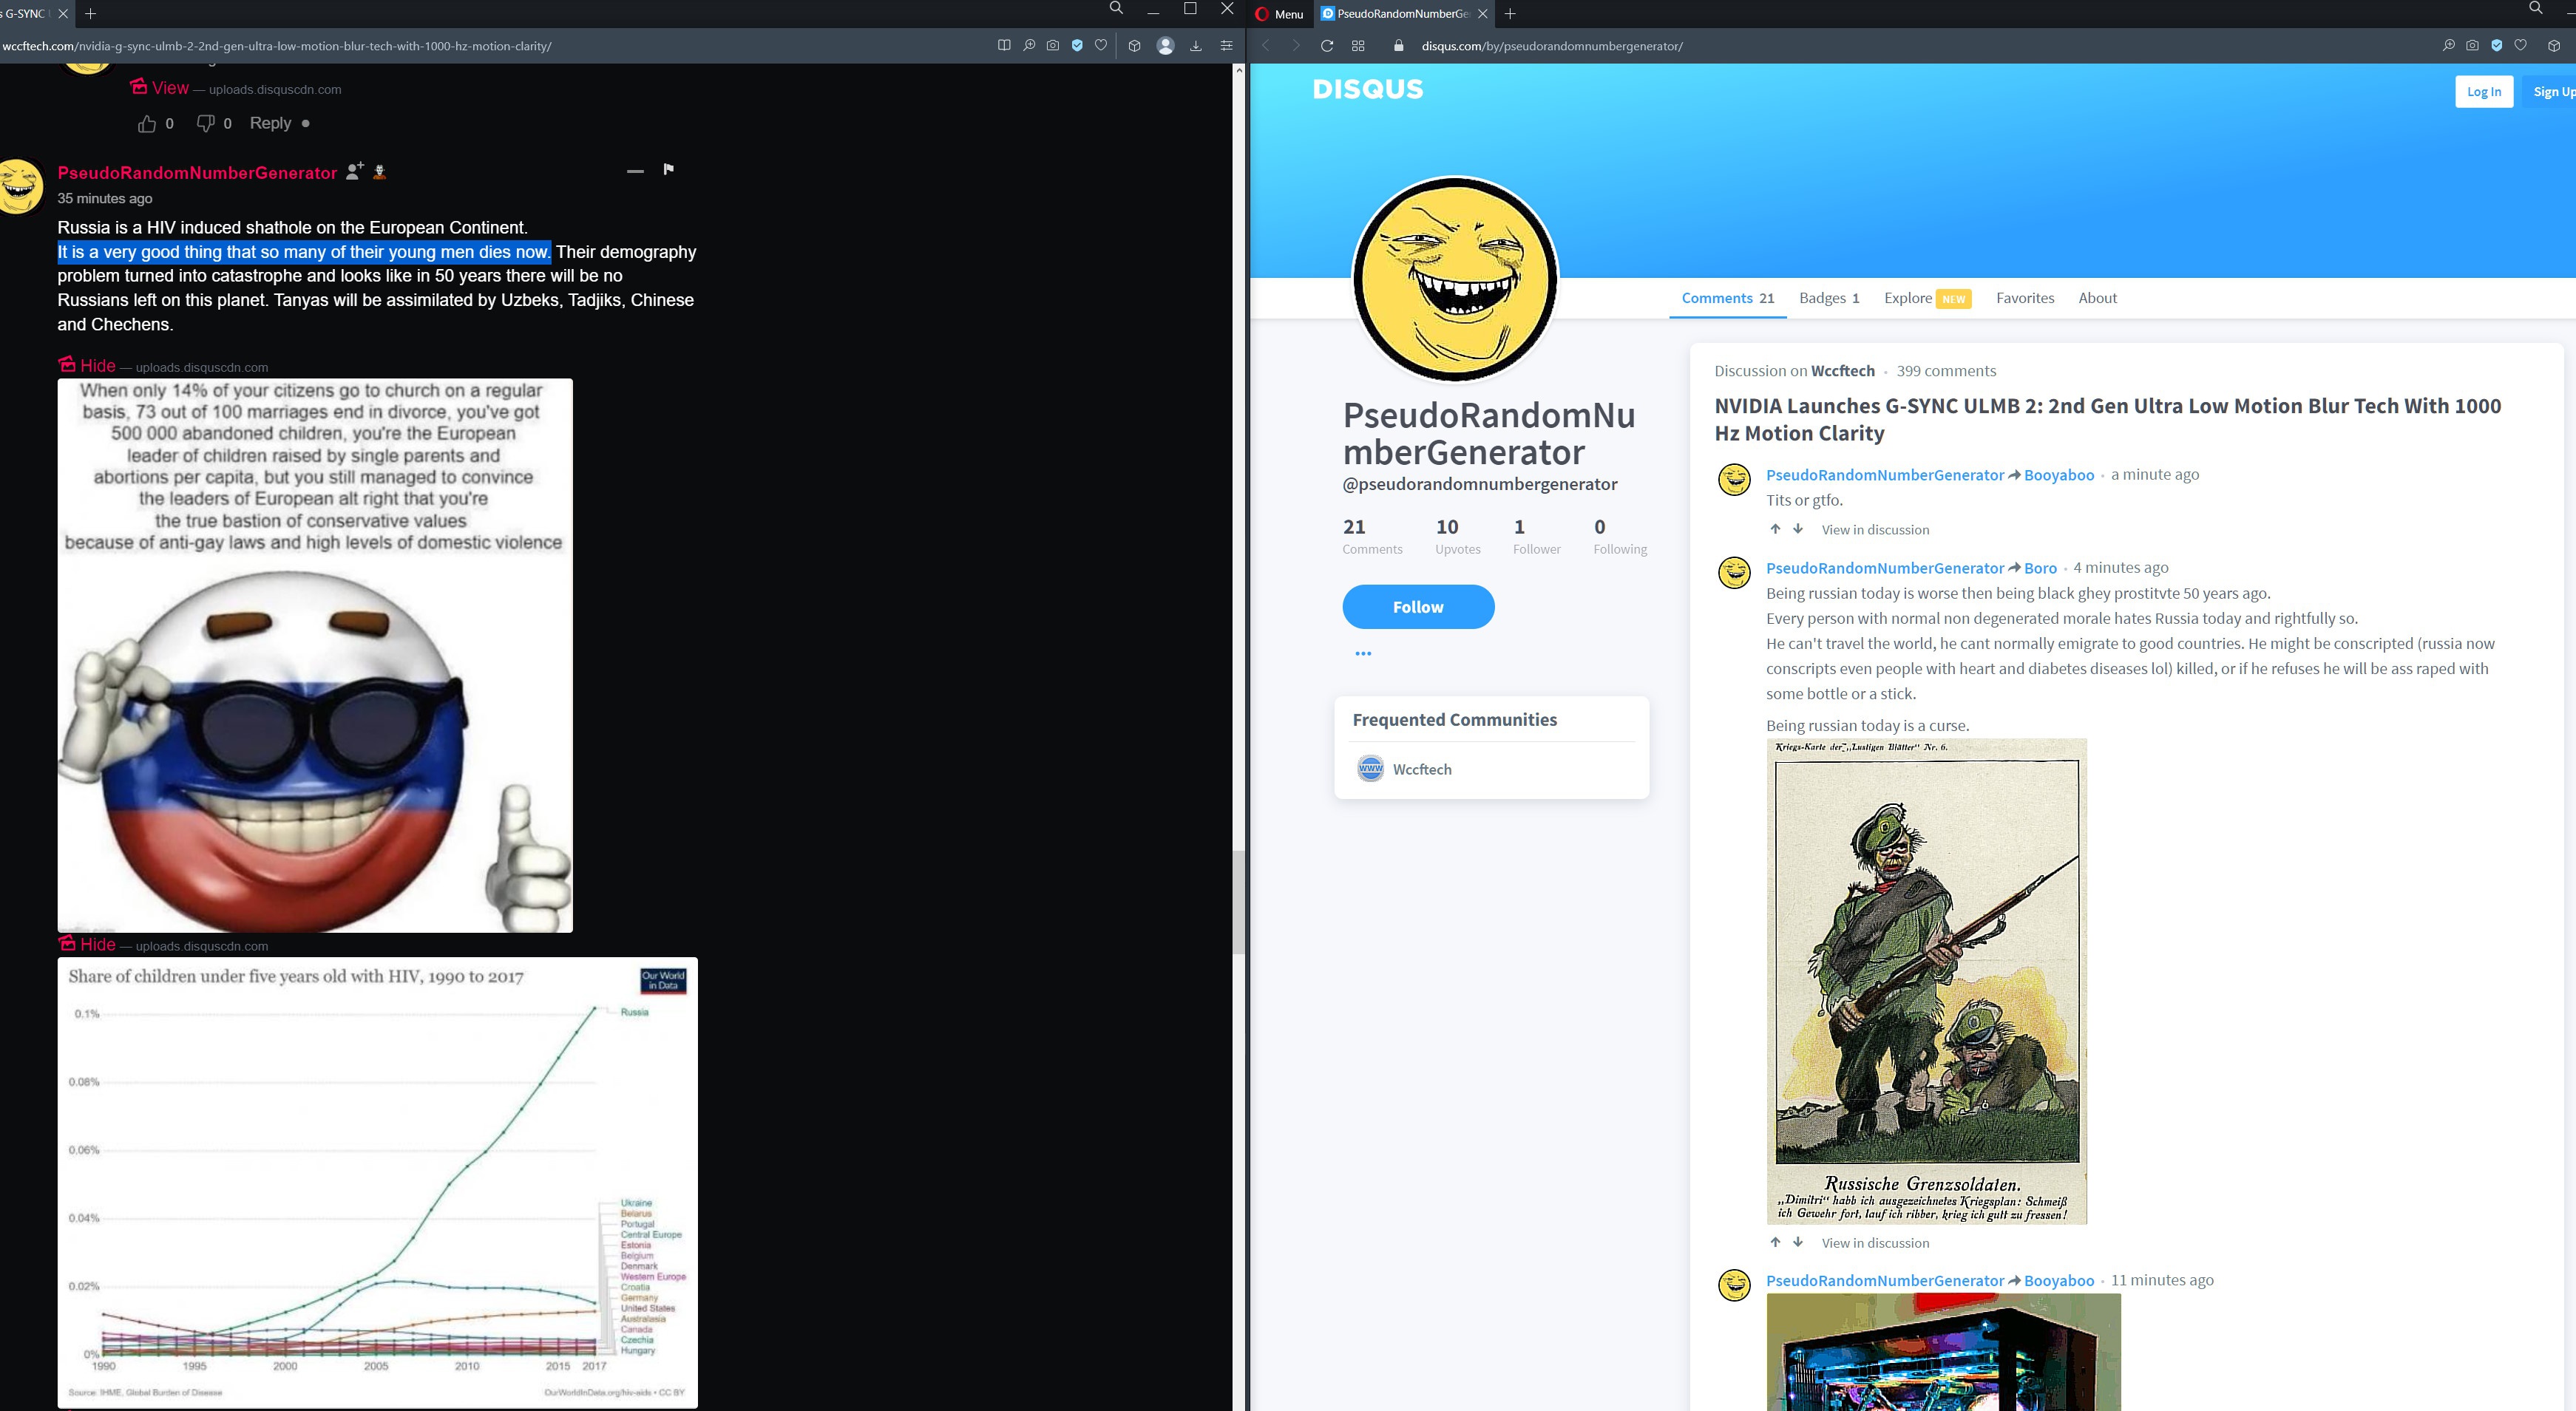Viewport: 2576px width, 1411px height.
Task: Show the collapsed image via View link
Action: click(169, 88)
